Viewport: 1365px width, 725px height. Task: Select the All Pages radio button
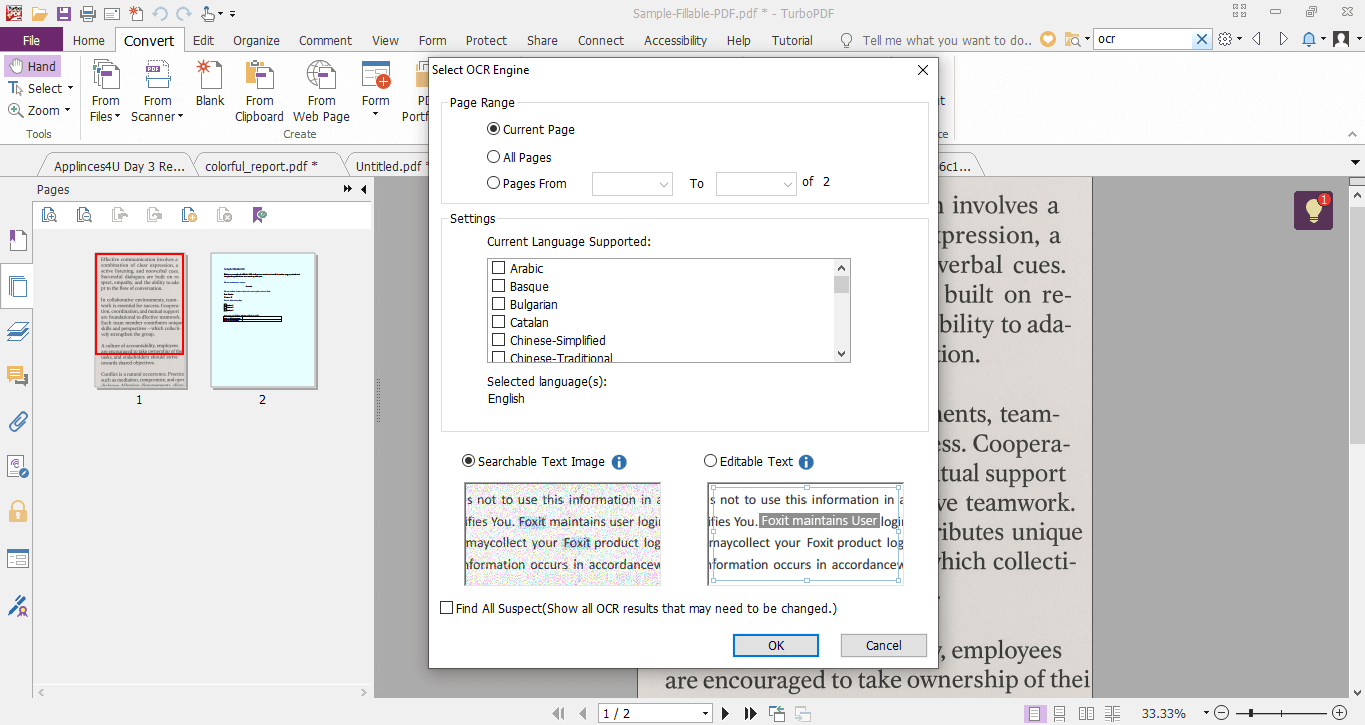pyautogui.click(x=492, y=156)
